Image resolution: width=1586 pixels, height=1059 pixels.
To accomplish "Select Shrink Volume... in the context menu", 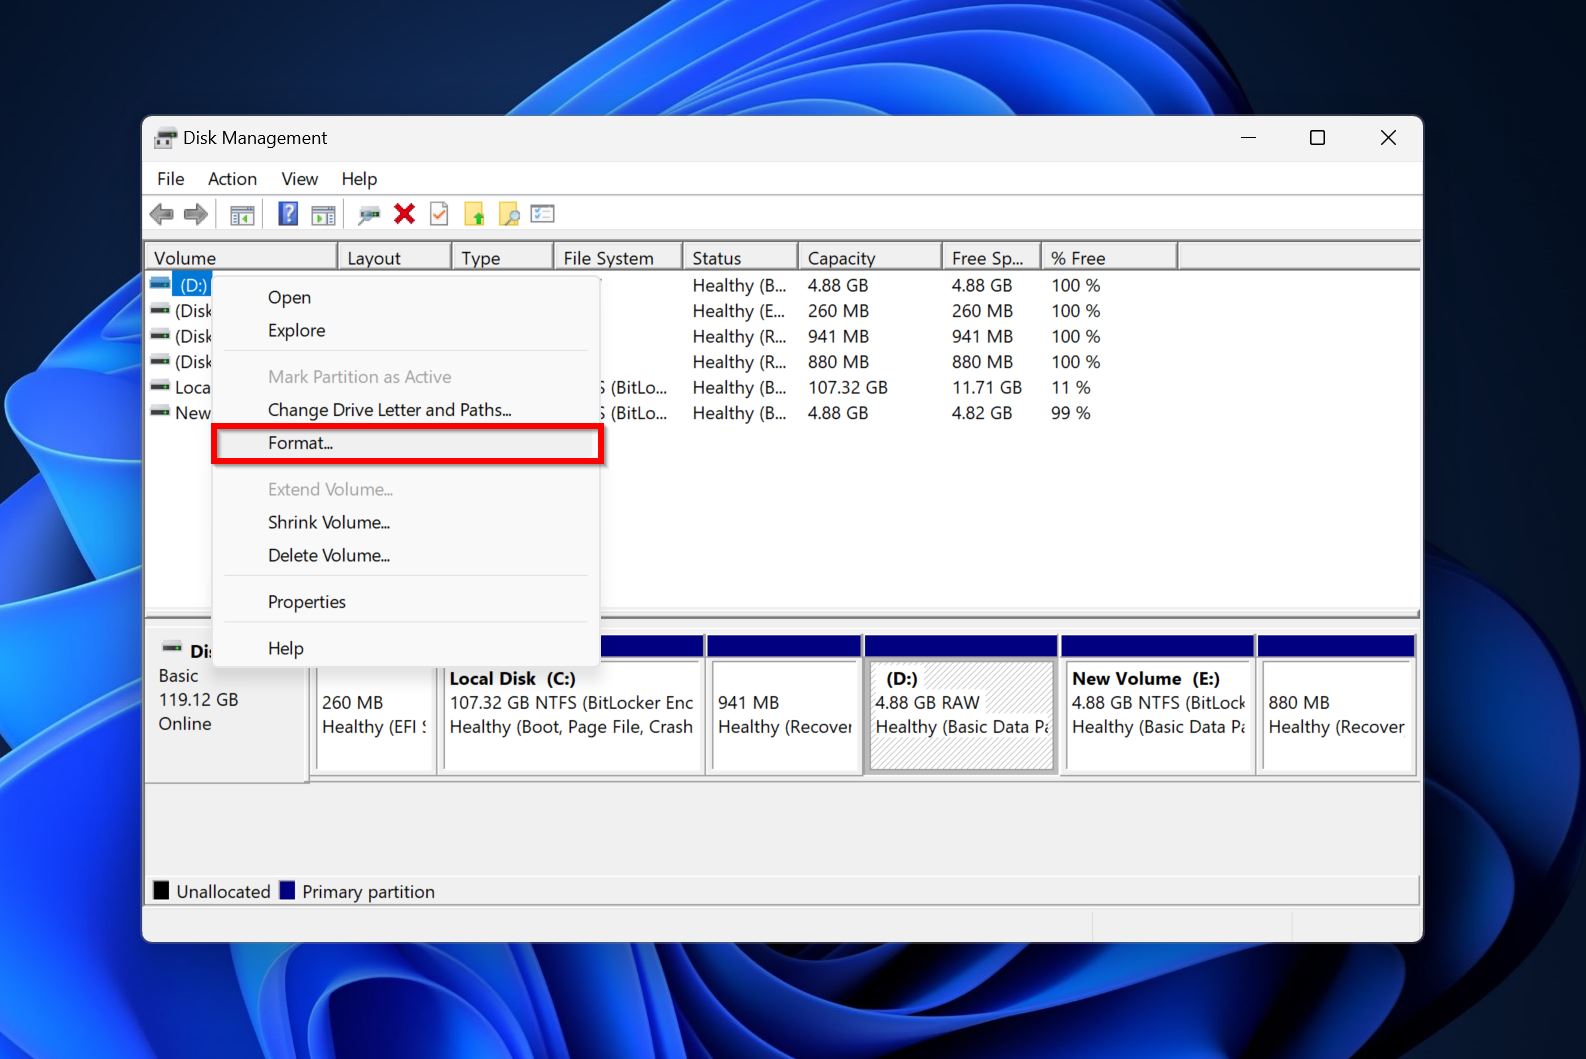I will (x=406, y=522).
